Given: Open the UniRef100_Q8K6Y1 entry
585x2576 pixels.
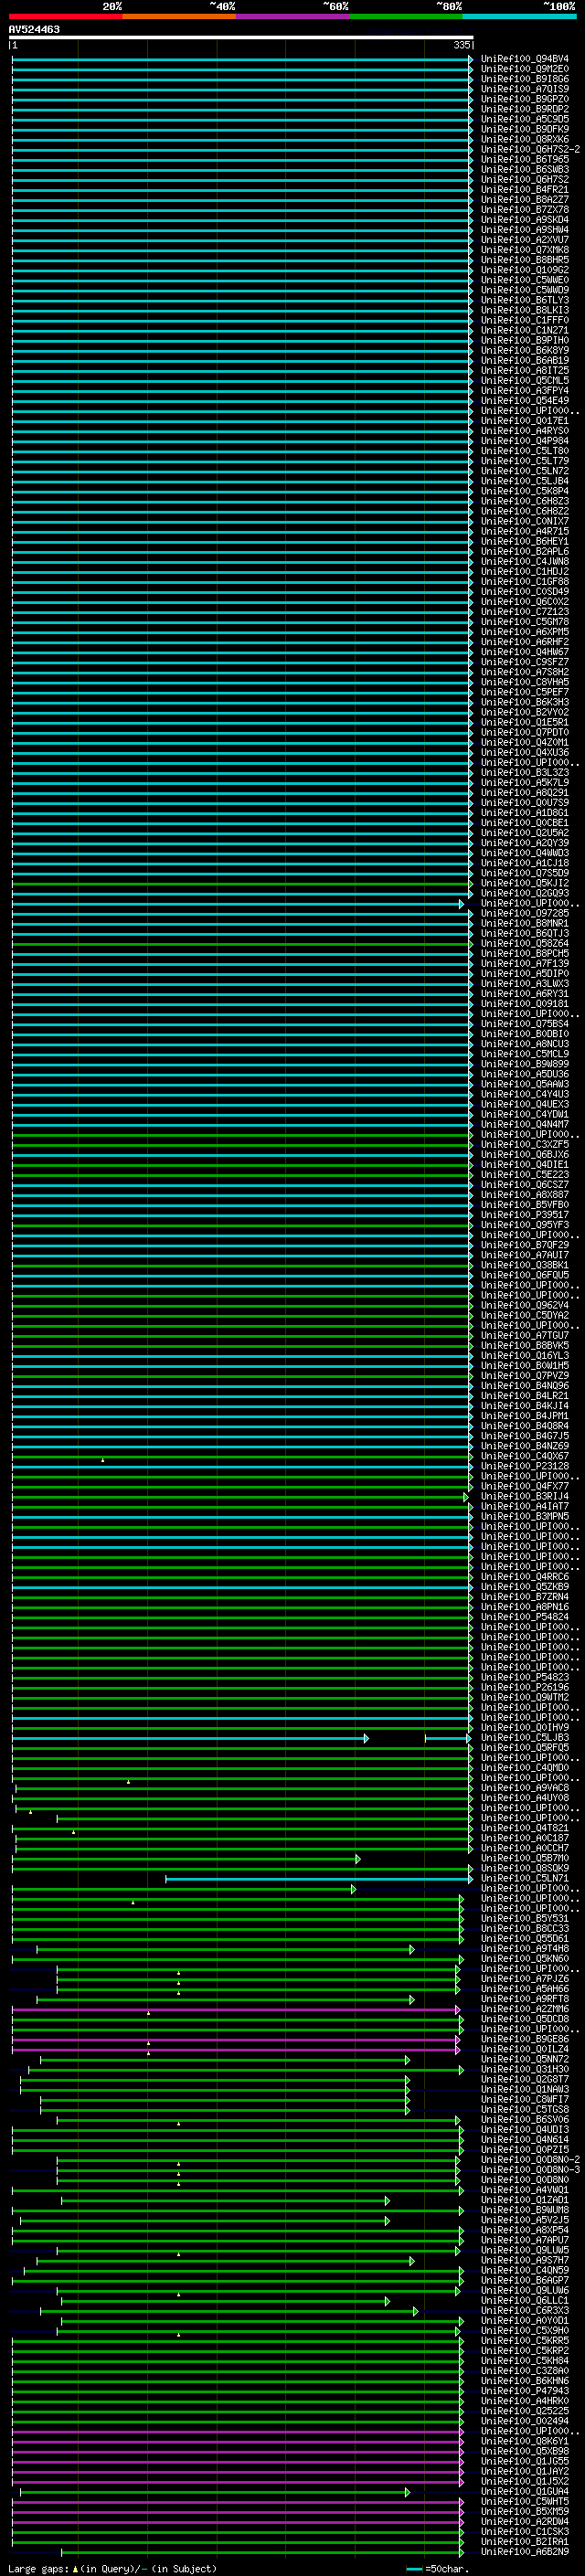Looking at the screenshot, I should pos(524,2441).
